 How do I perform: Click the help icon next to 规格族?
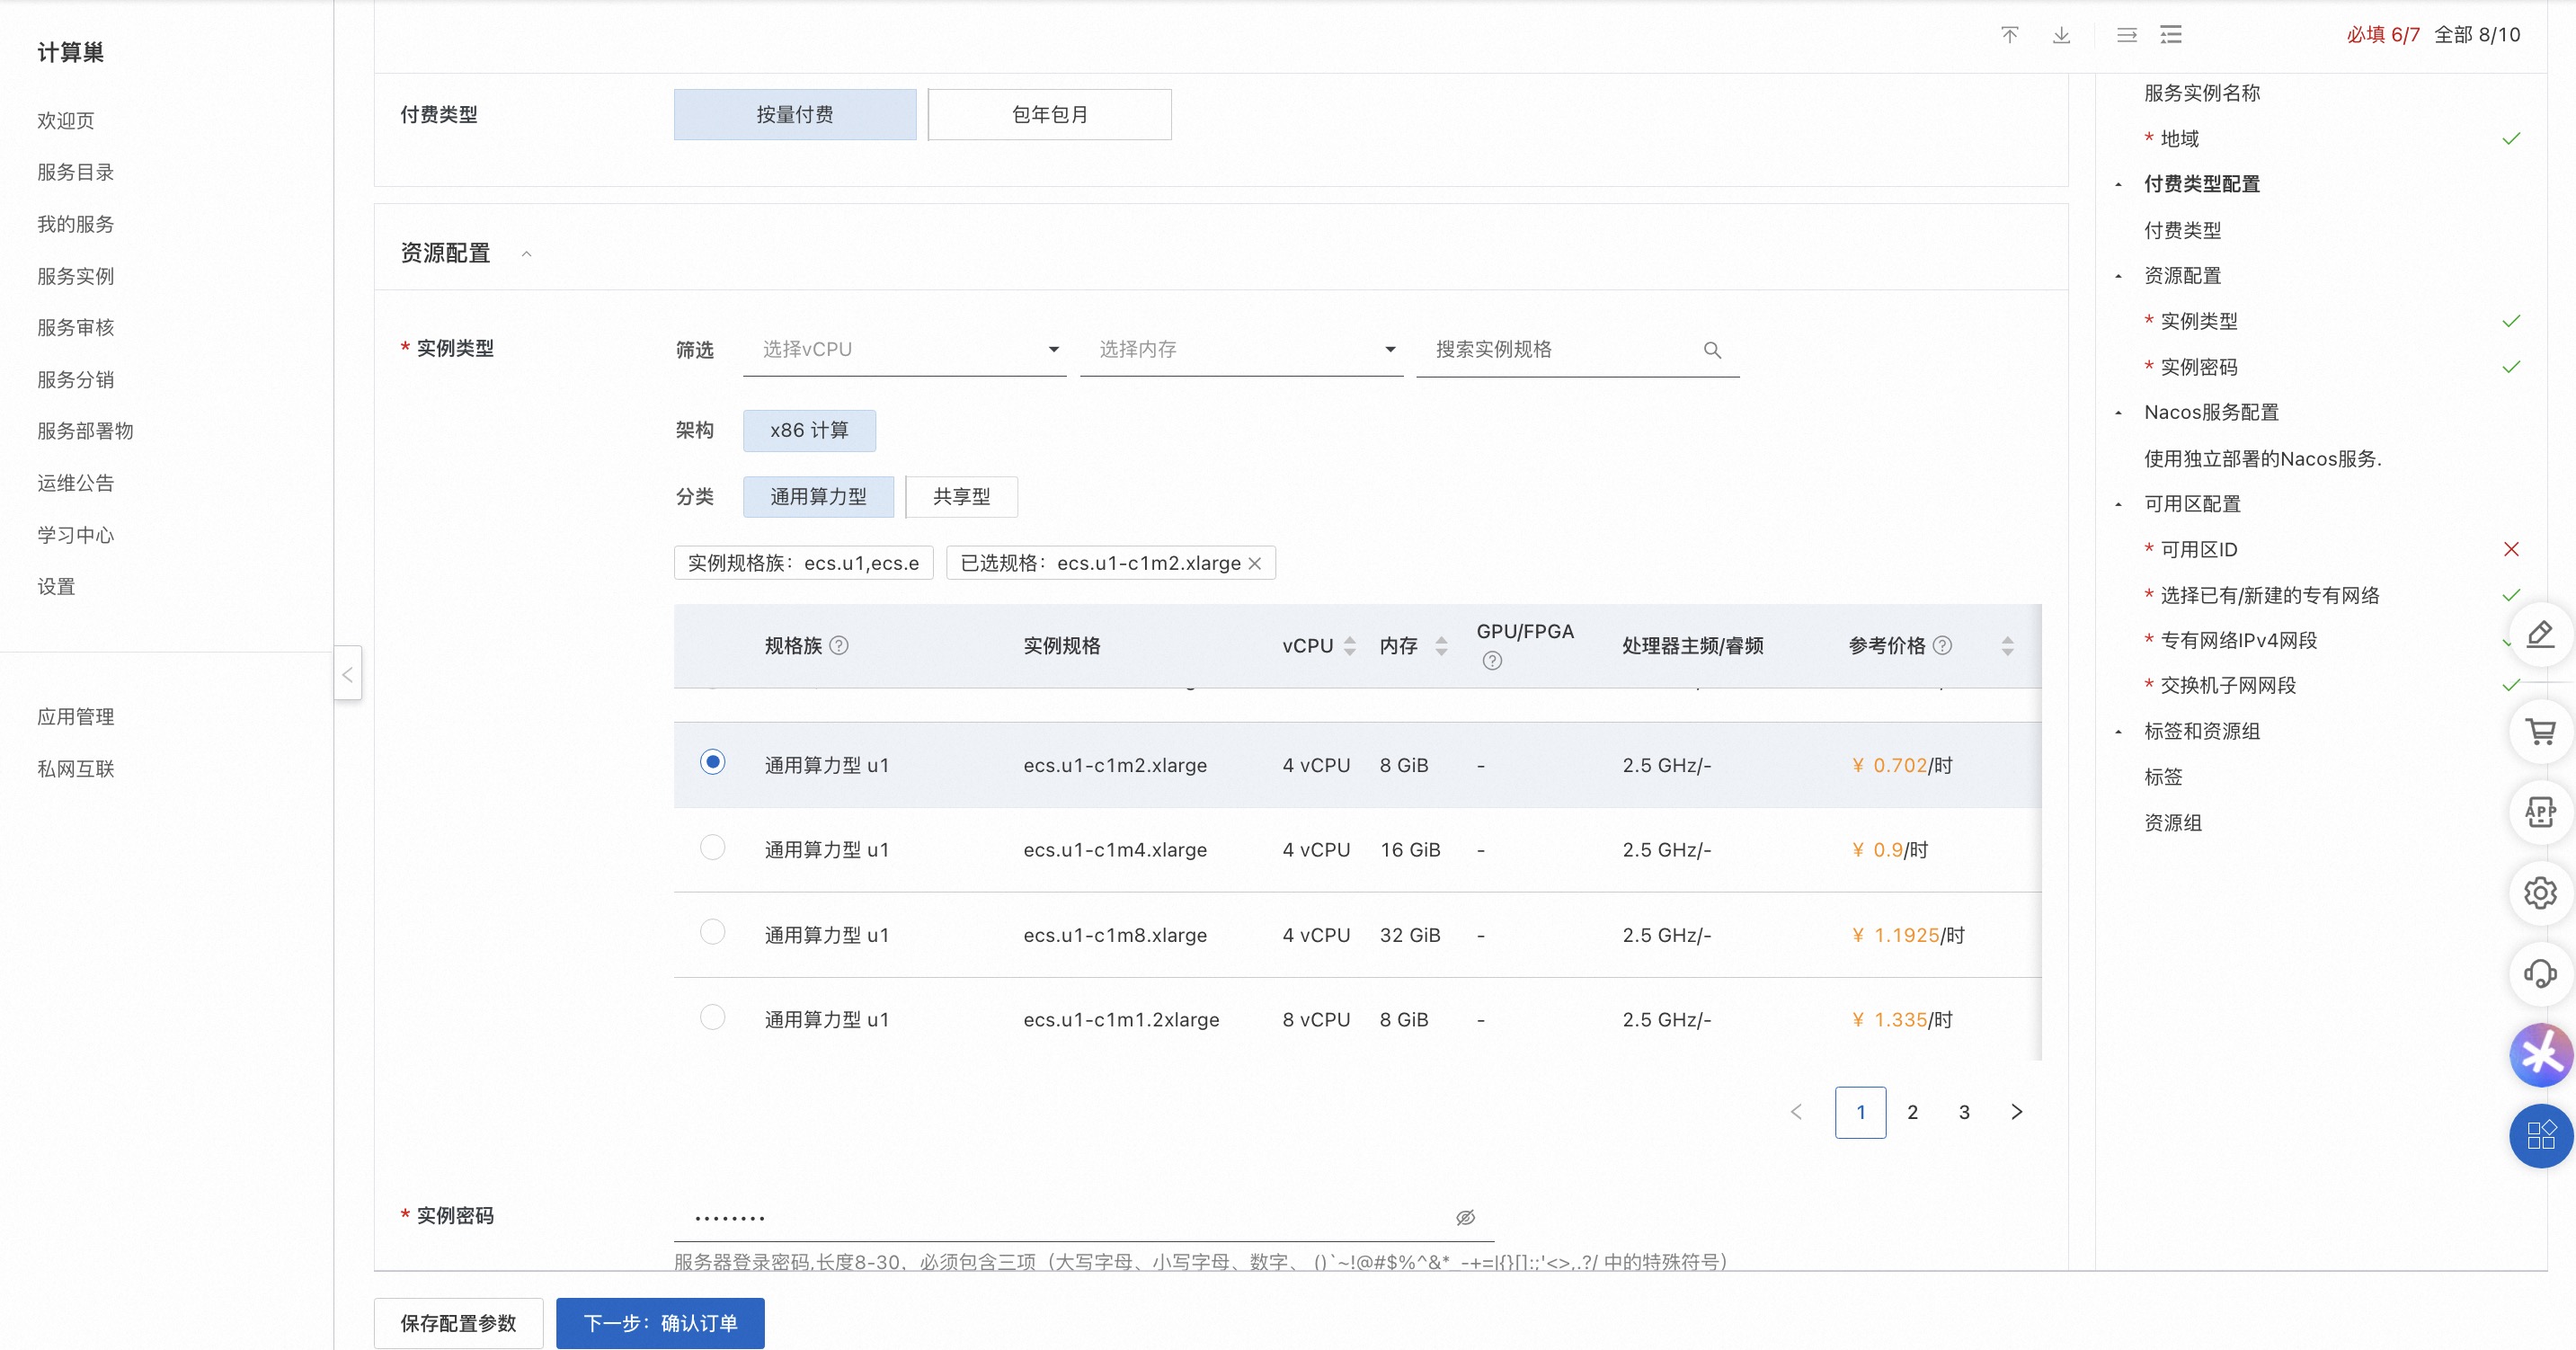coord(840,645)
